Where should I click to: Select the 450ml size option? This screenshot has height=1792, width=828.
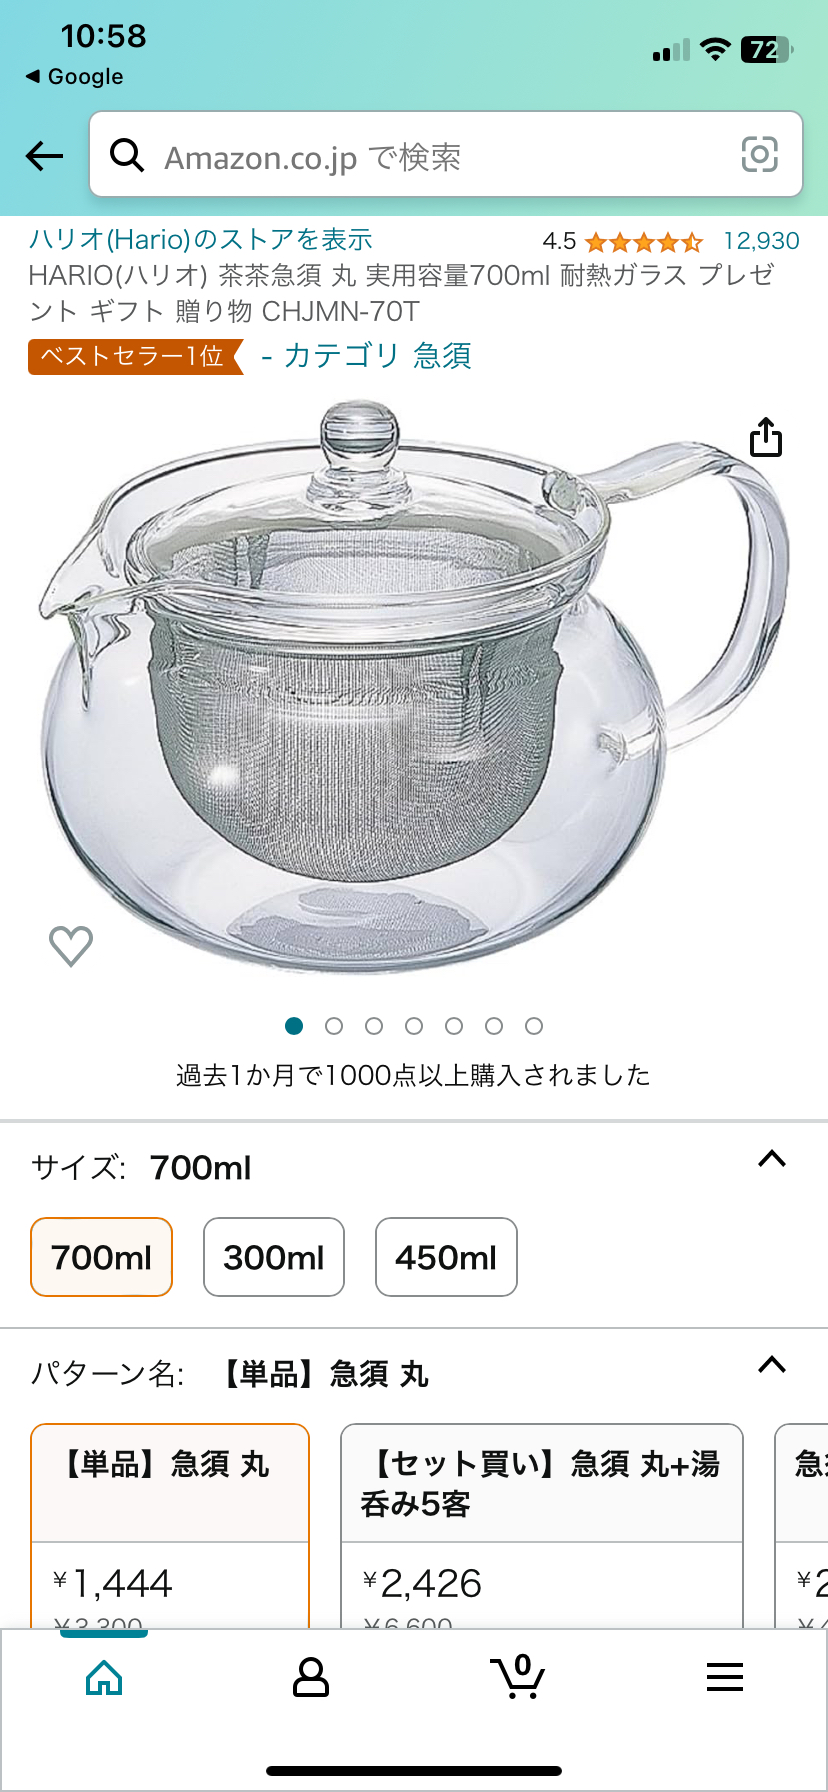[x=446, y=1257]
